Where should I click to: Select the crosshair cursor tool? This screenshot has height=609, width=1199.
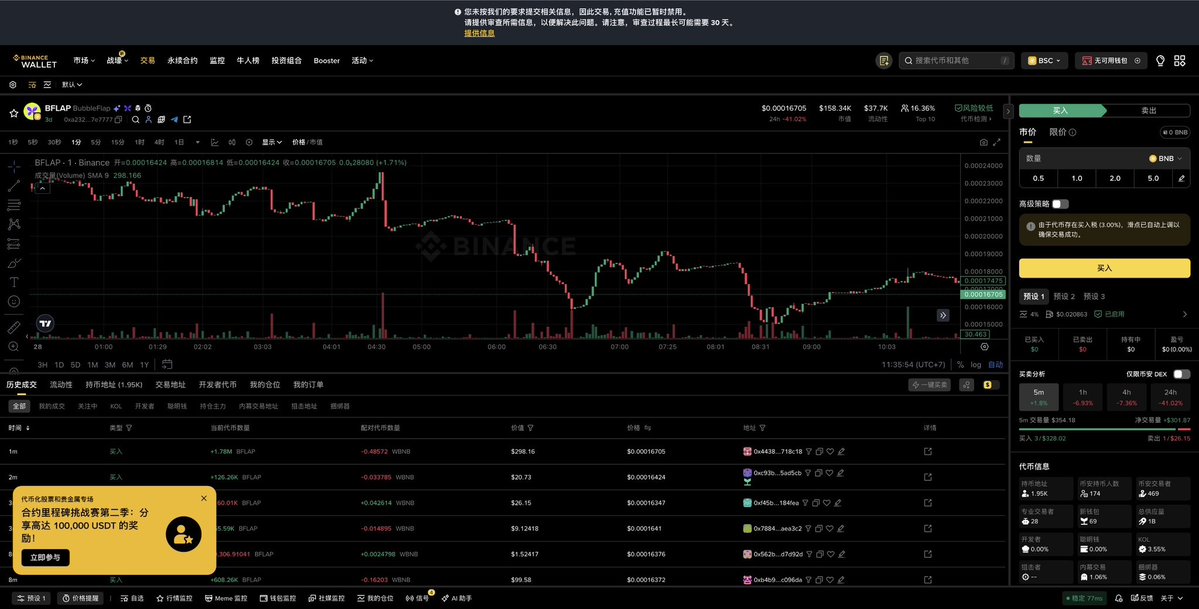[14, 166]
